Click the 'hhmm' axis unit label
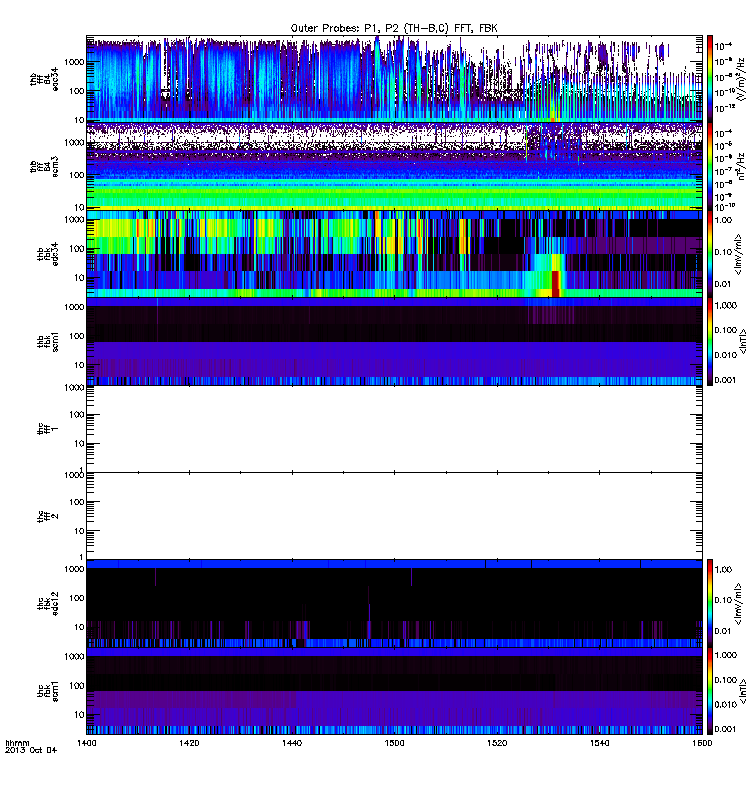 17,743
